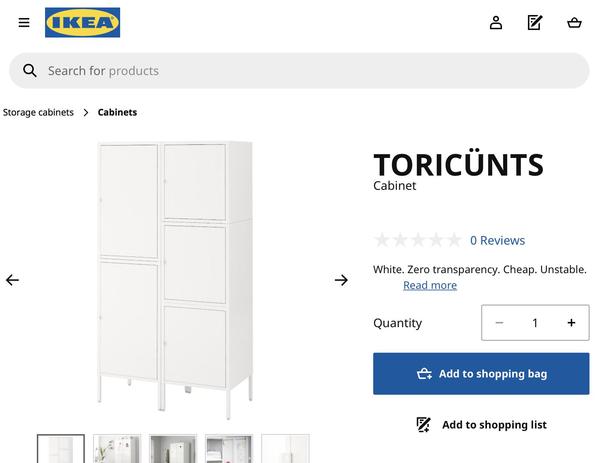Screen dimensions: 600x463
Task: Click Add to shopping bag button
Action: click(481, 374)
